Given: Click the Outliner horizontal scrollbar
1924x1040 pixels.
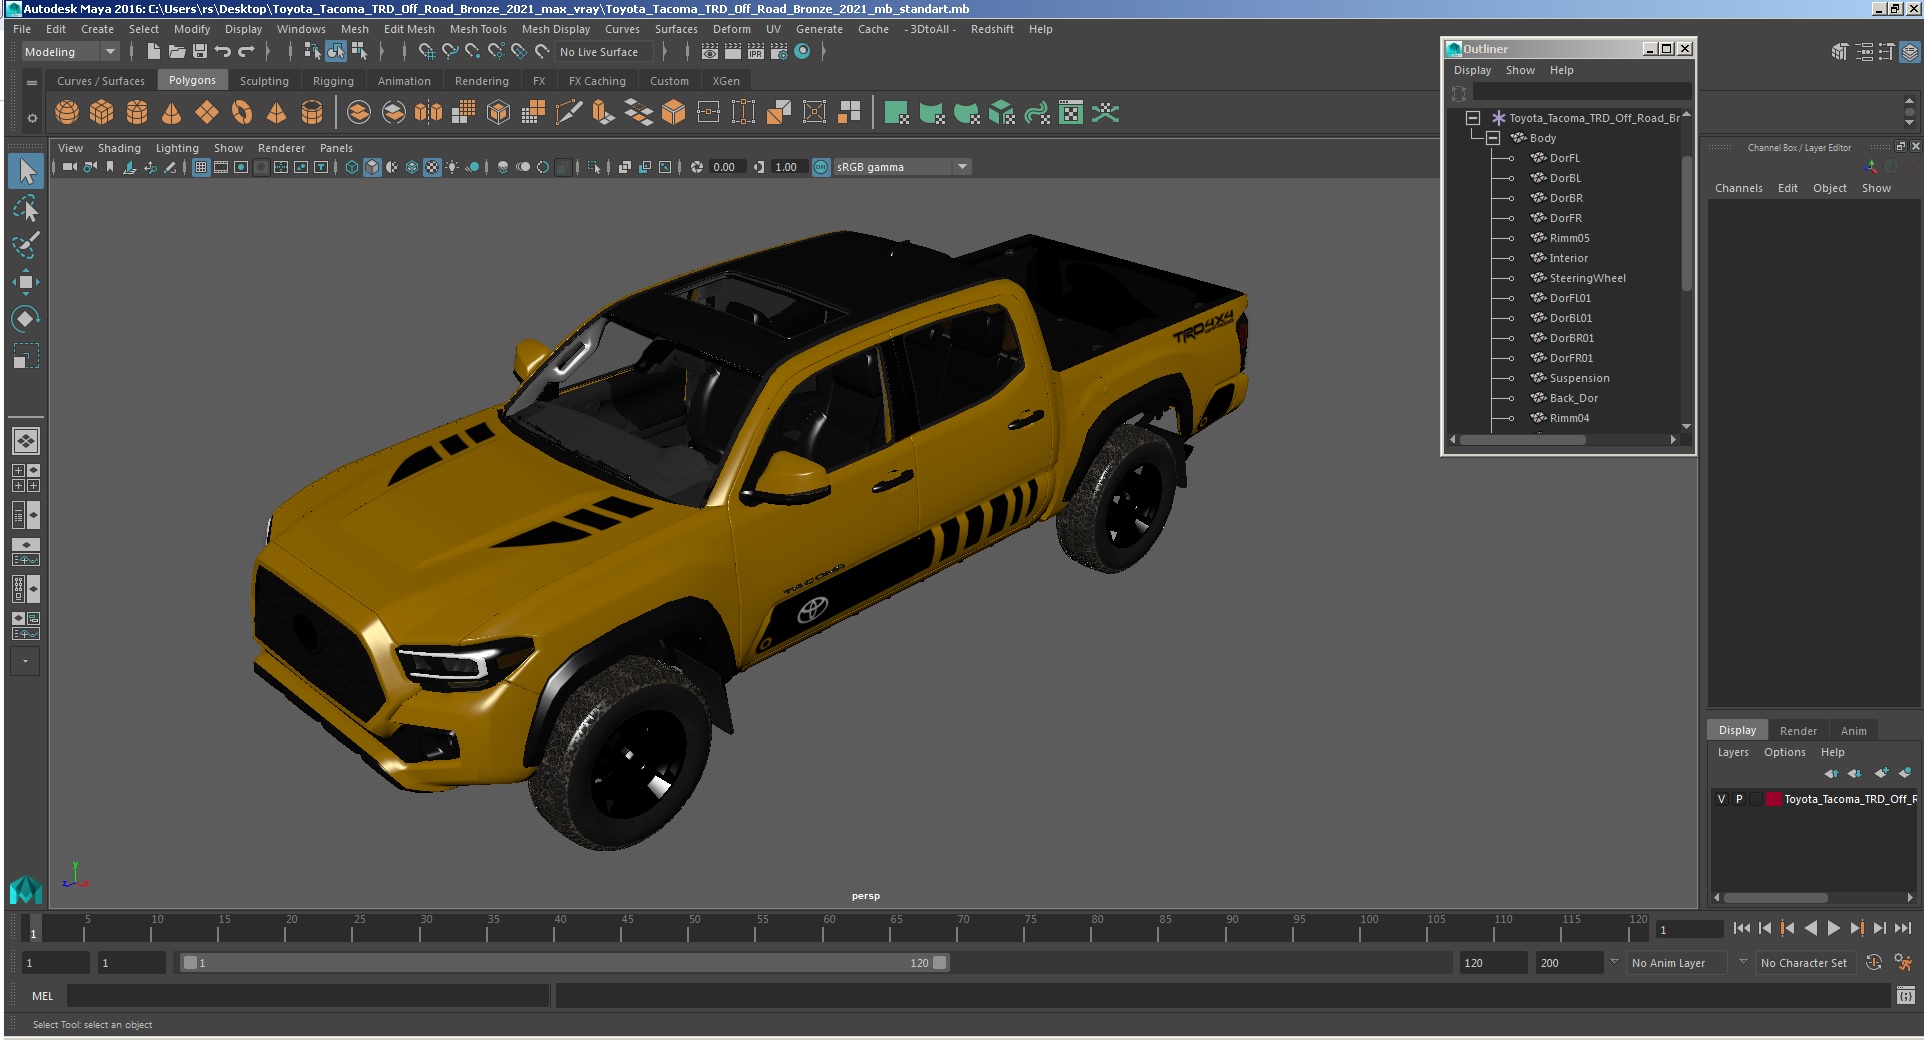Looking at the screenshot, I should coord(1522,440).
